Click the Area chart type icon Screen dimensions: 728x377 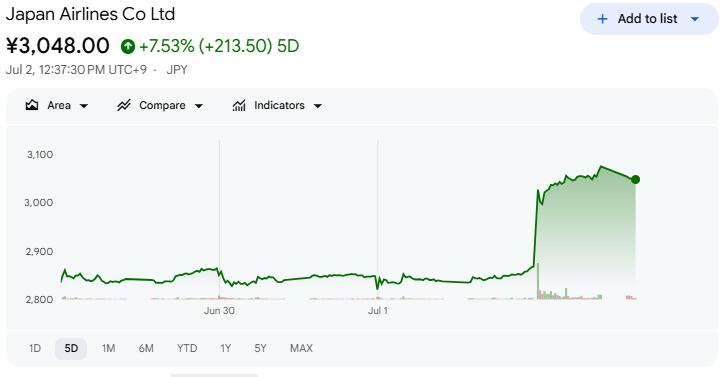pyautogui.click(x=32, y=105)
